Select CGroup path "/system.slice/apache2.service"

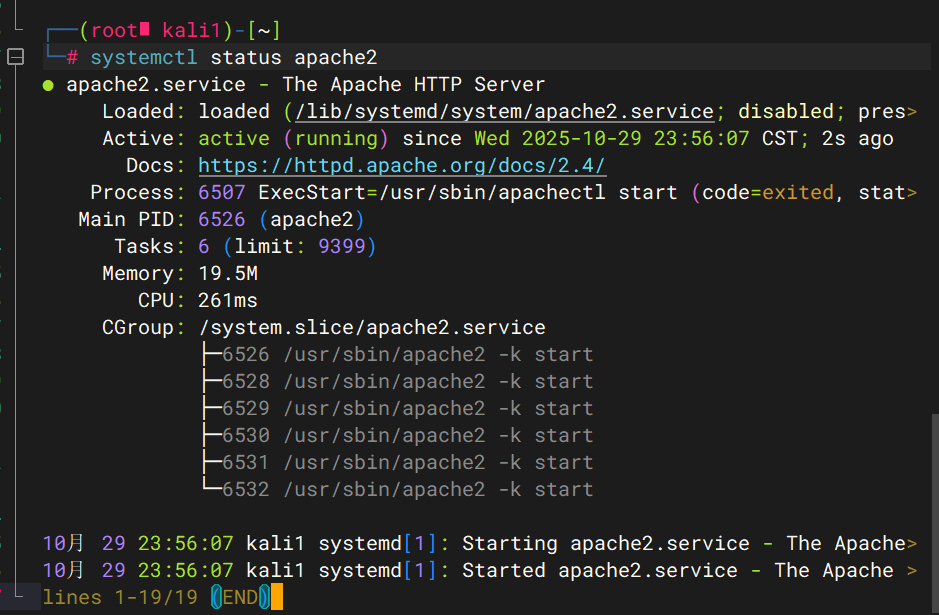tap(372, 327)
